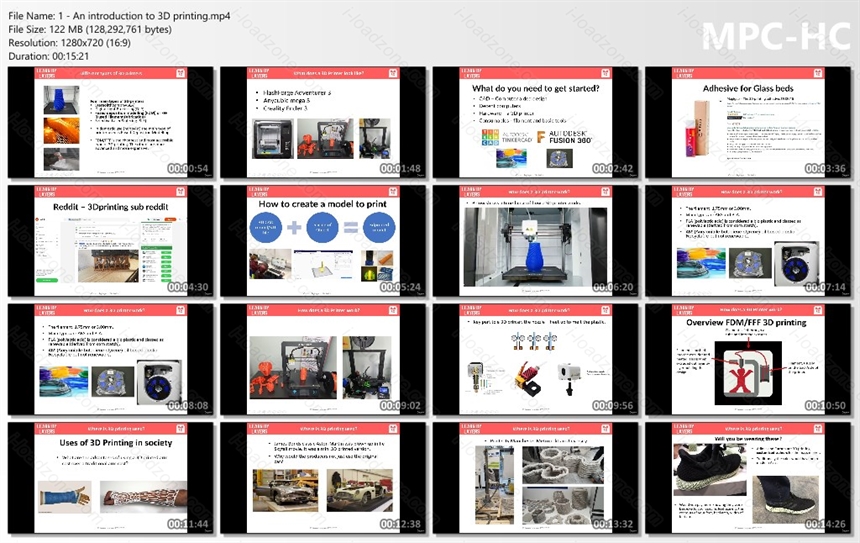
Task: Select the thumbnail at timestamp 00:12:38
Action: (x=323, y=478)
